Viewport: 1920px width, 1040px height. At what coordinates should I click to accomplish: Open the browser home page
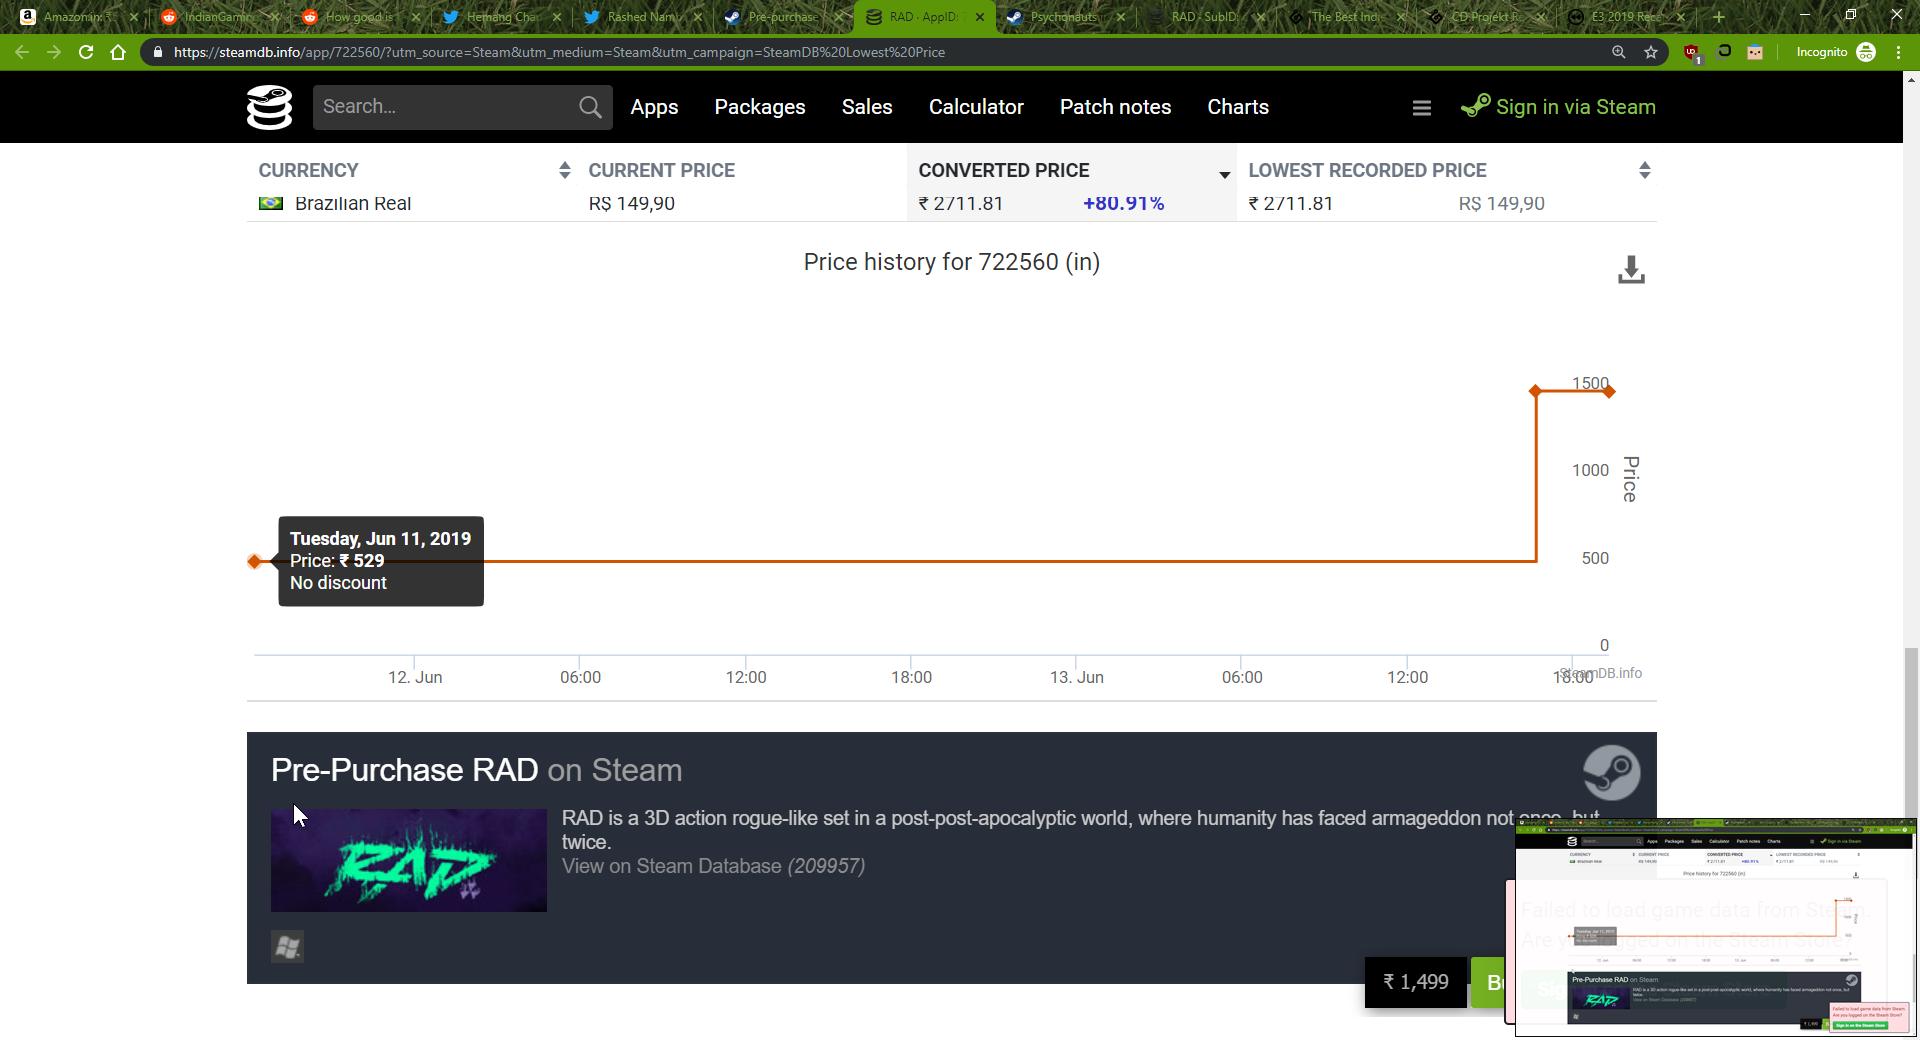[x=118, y=52]
